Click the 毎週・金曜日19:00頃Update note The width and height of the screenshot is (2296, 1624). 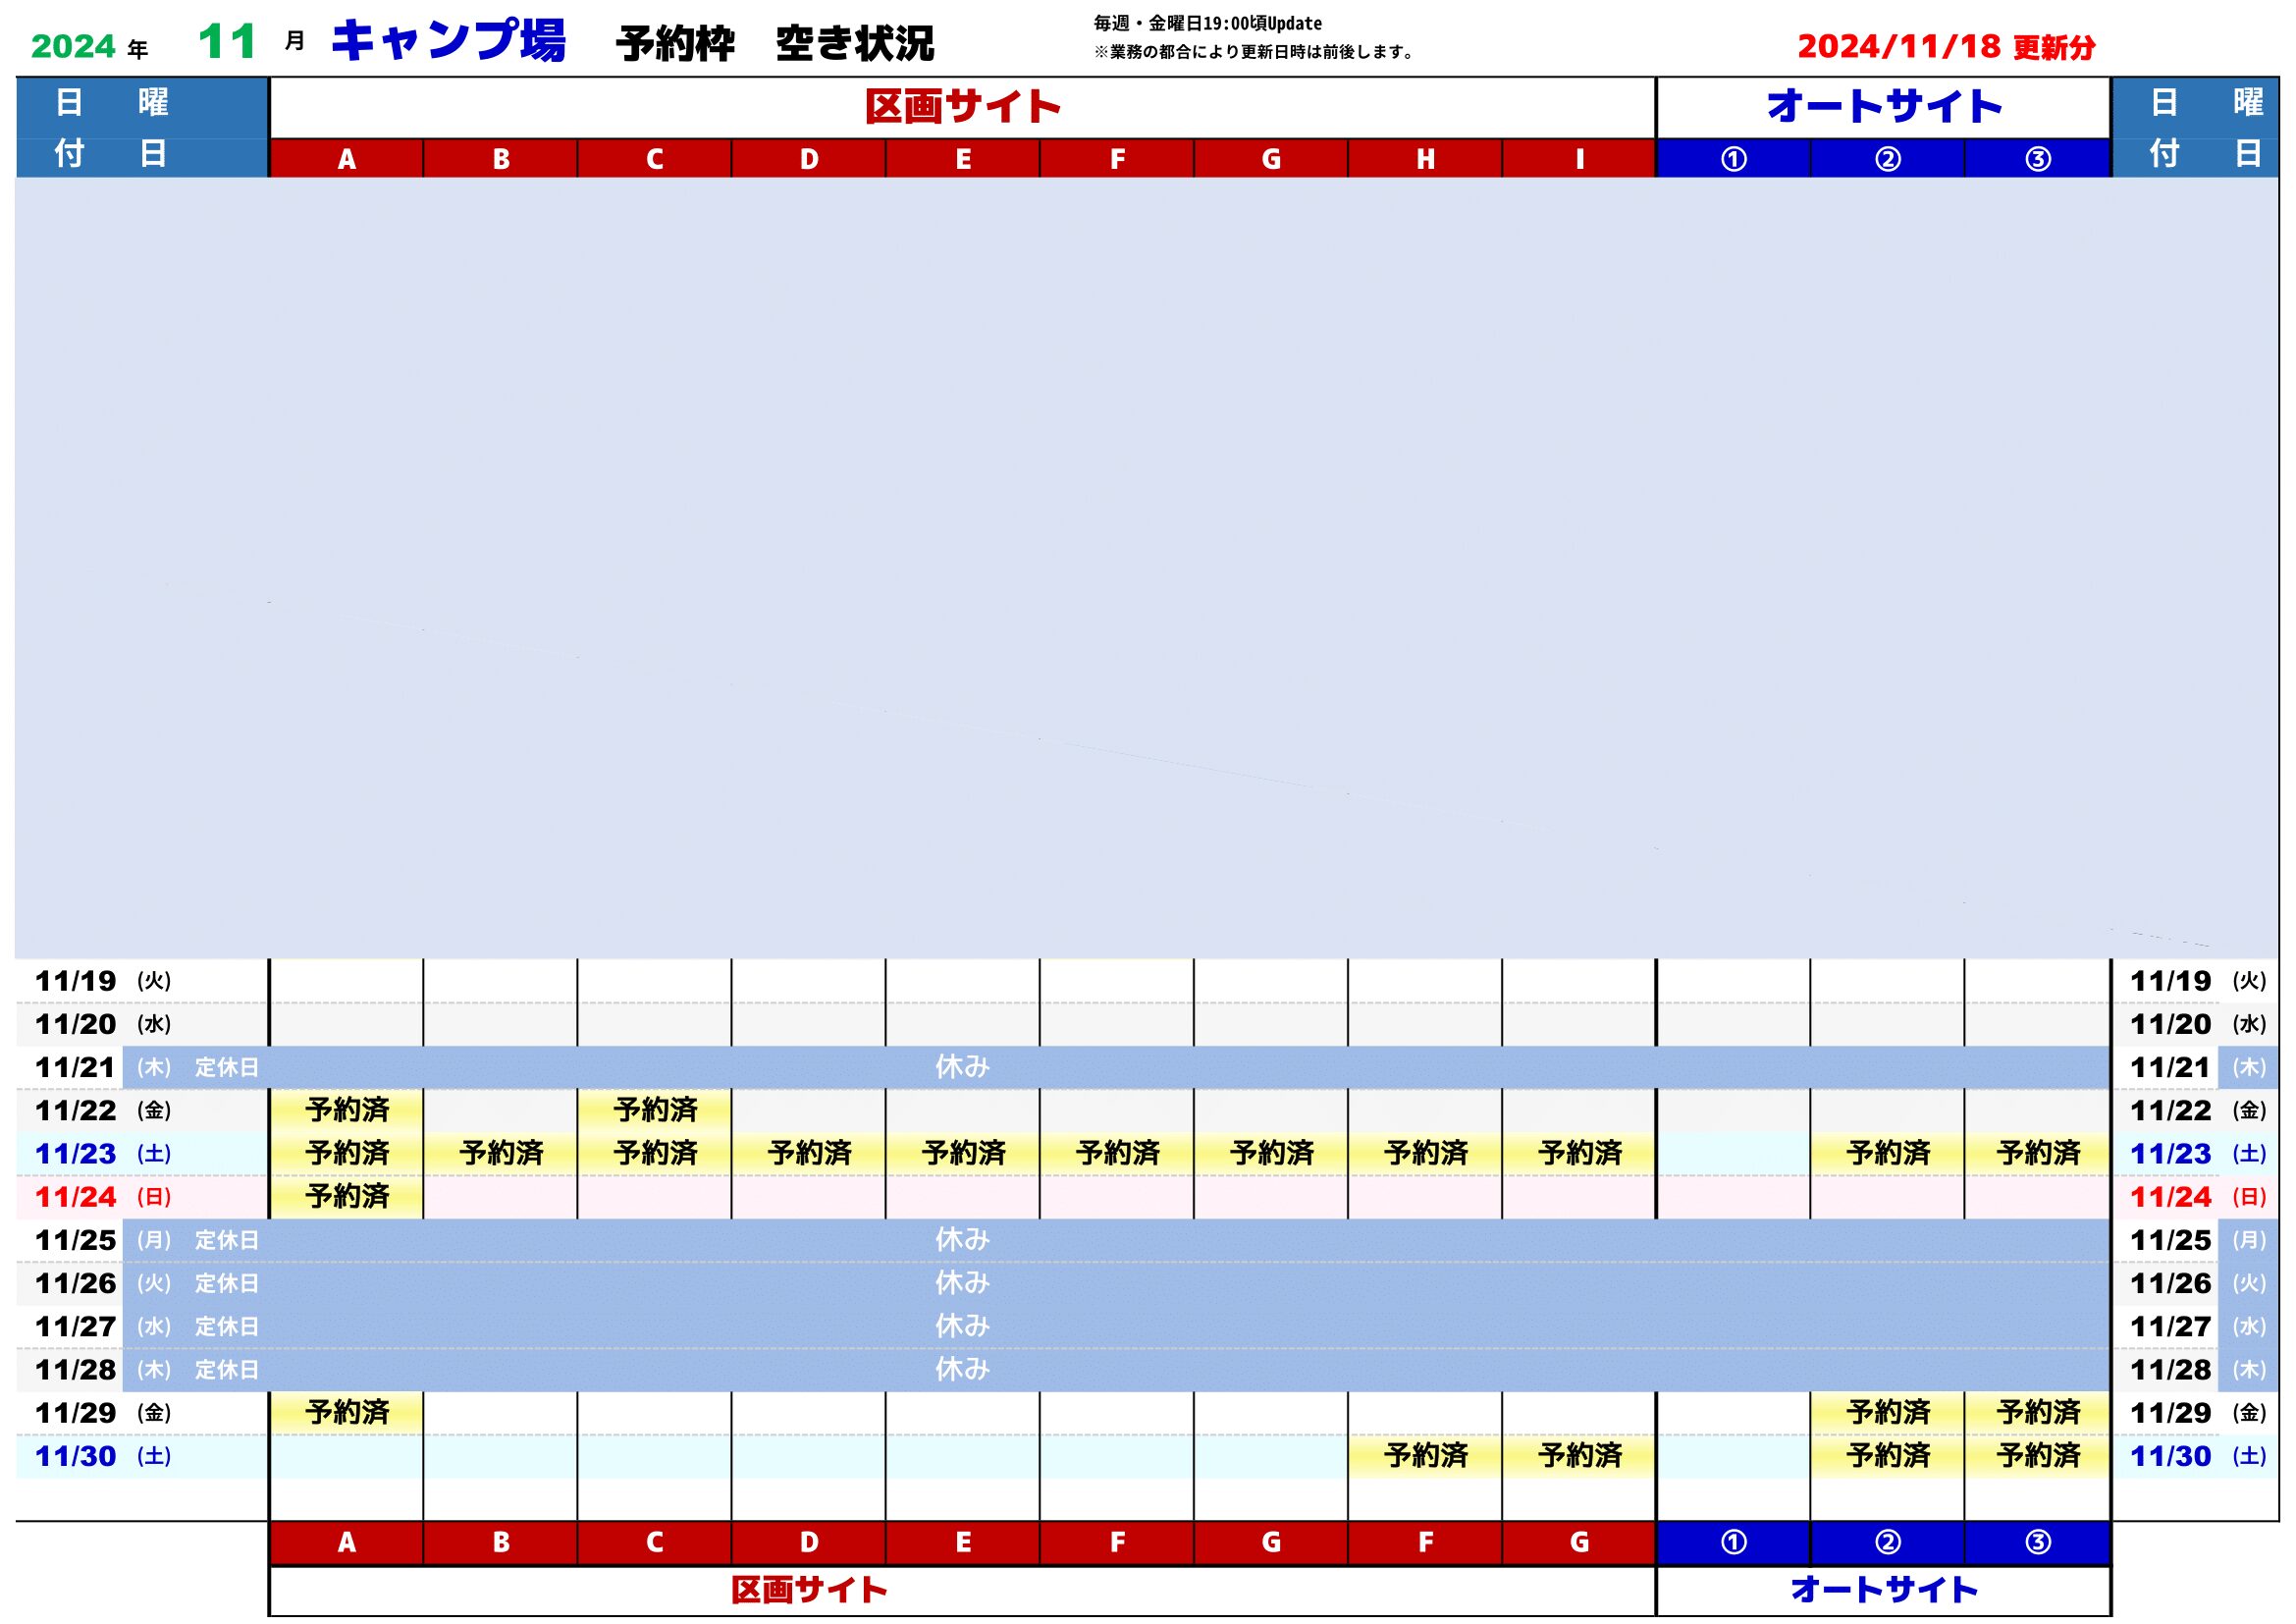pyautogui.click(x=1207, y=23)
